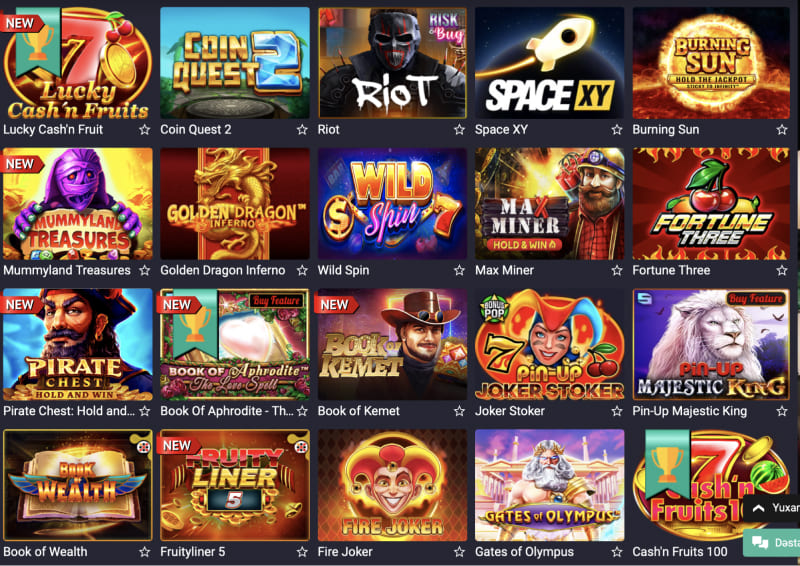This screenshot has height=566, width=800.
Task: Click the star icon beside Max Miner
Action: pos(617,270)
